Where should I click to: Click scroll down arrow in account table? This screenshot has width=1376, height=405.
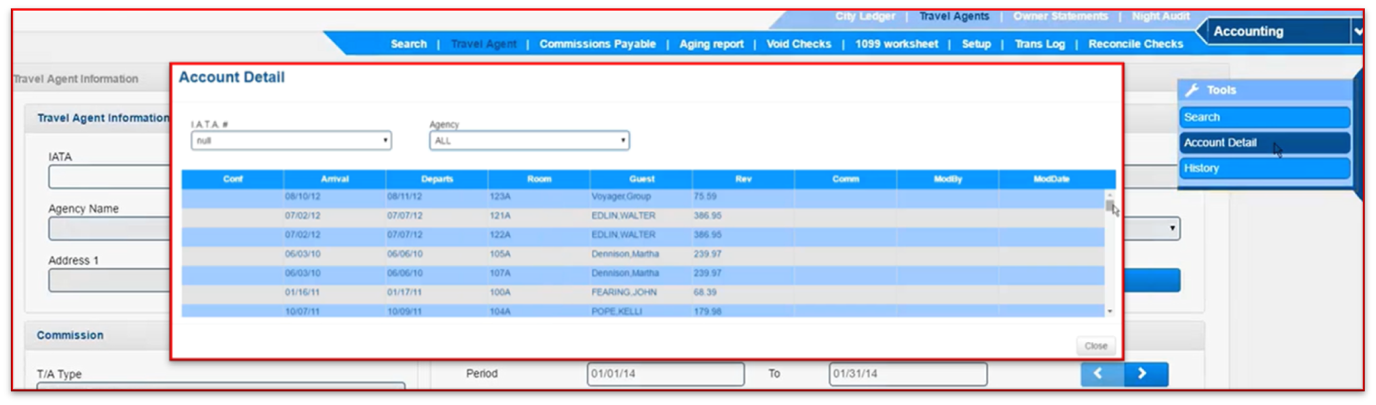(1109, 312)
